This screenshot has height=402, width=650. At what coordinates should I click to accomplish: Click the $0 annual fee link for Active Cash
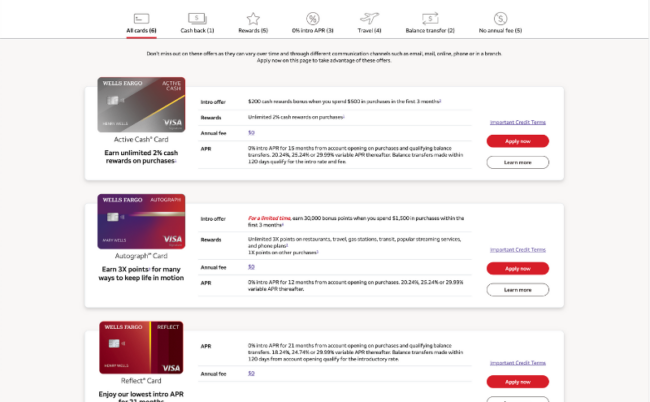(251, 132)
